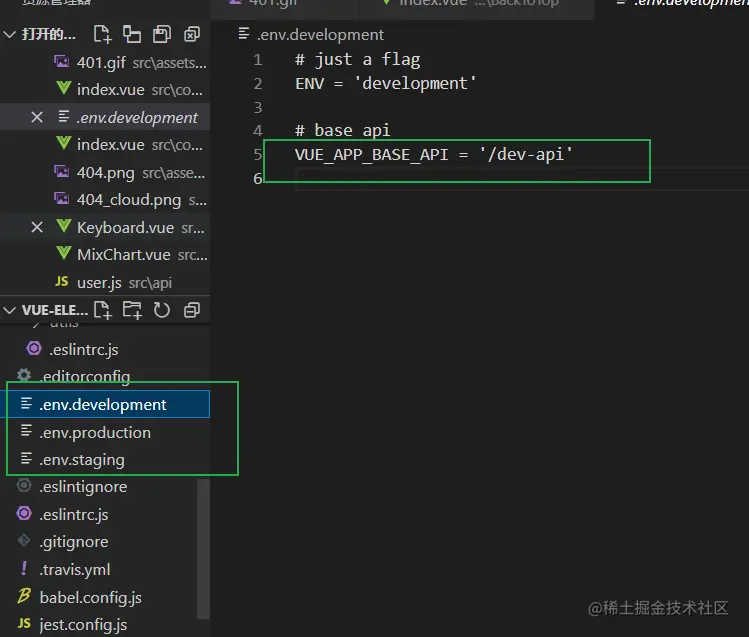The image size is (749, 637).
Task: Open index.vue listed above 404.png
Action: coord(105,145)
